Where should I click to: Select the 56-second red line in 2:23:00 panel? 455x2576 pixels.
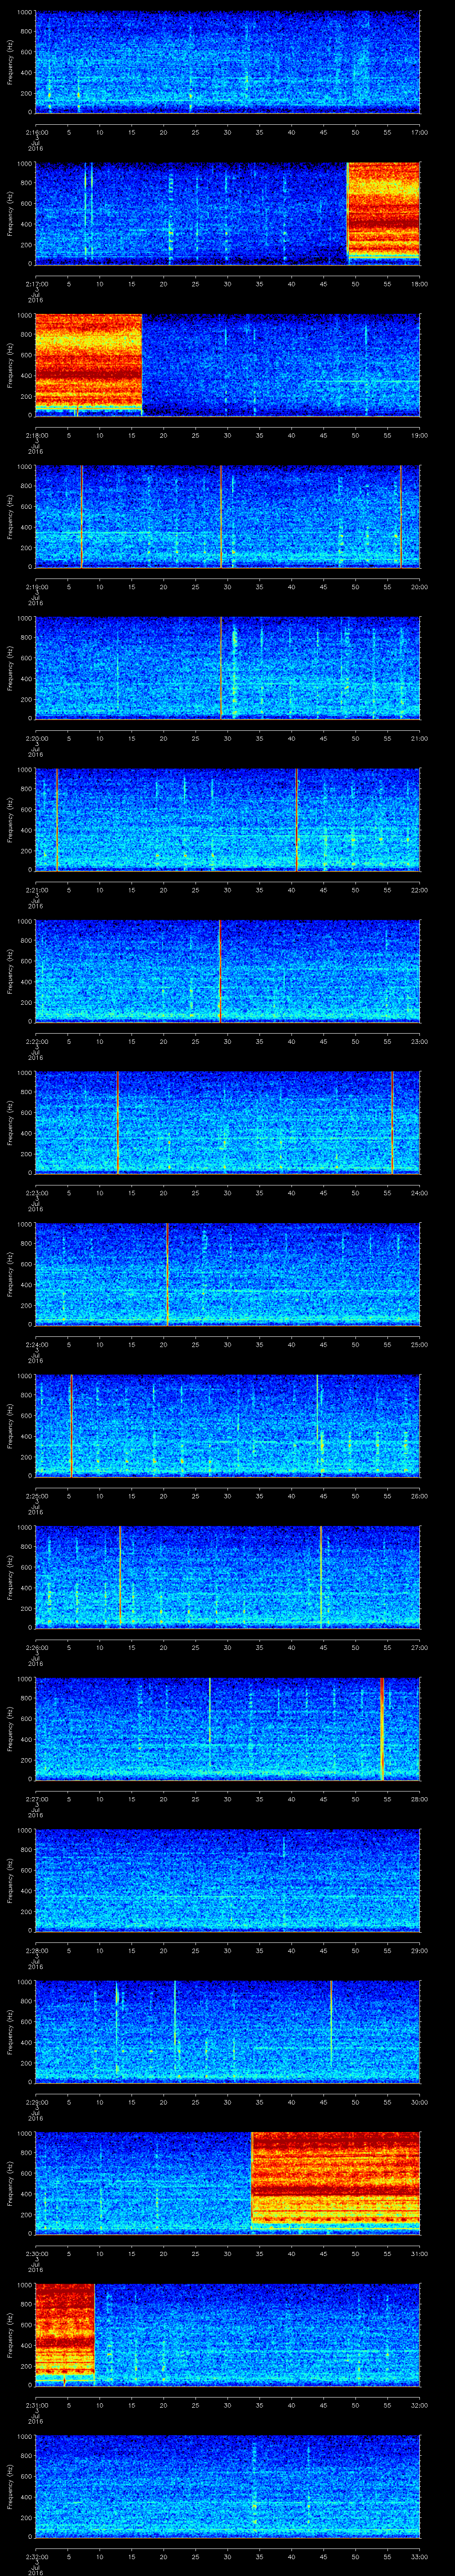(393, 1122)
